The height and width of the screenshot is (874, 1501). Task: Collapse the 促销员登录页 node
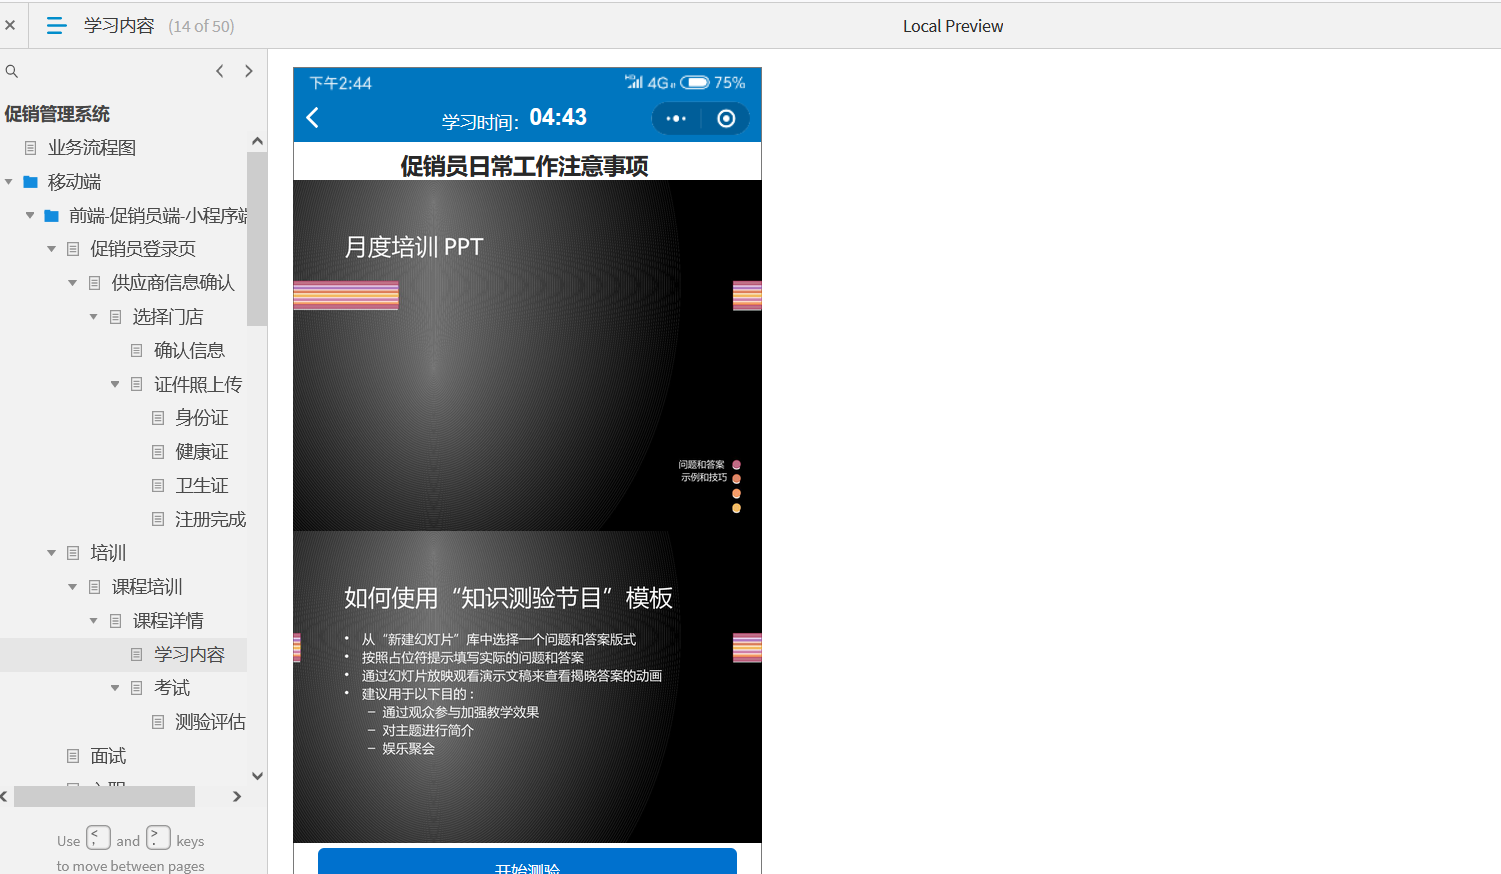coord(52,249)
